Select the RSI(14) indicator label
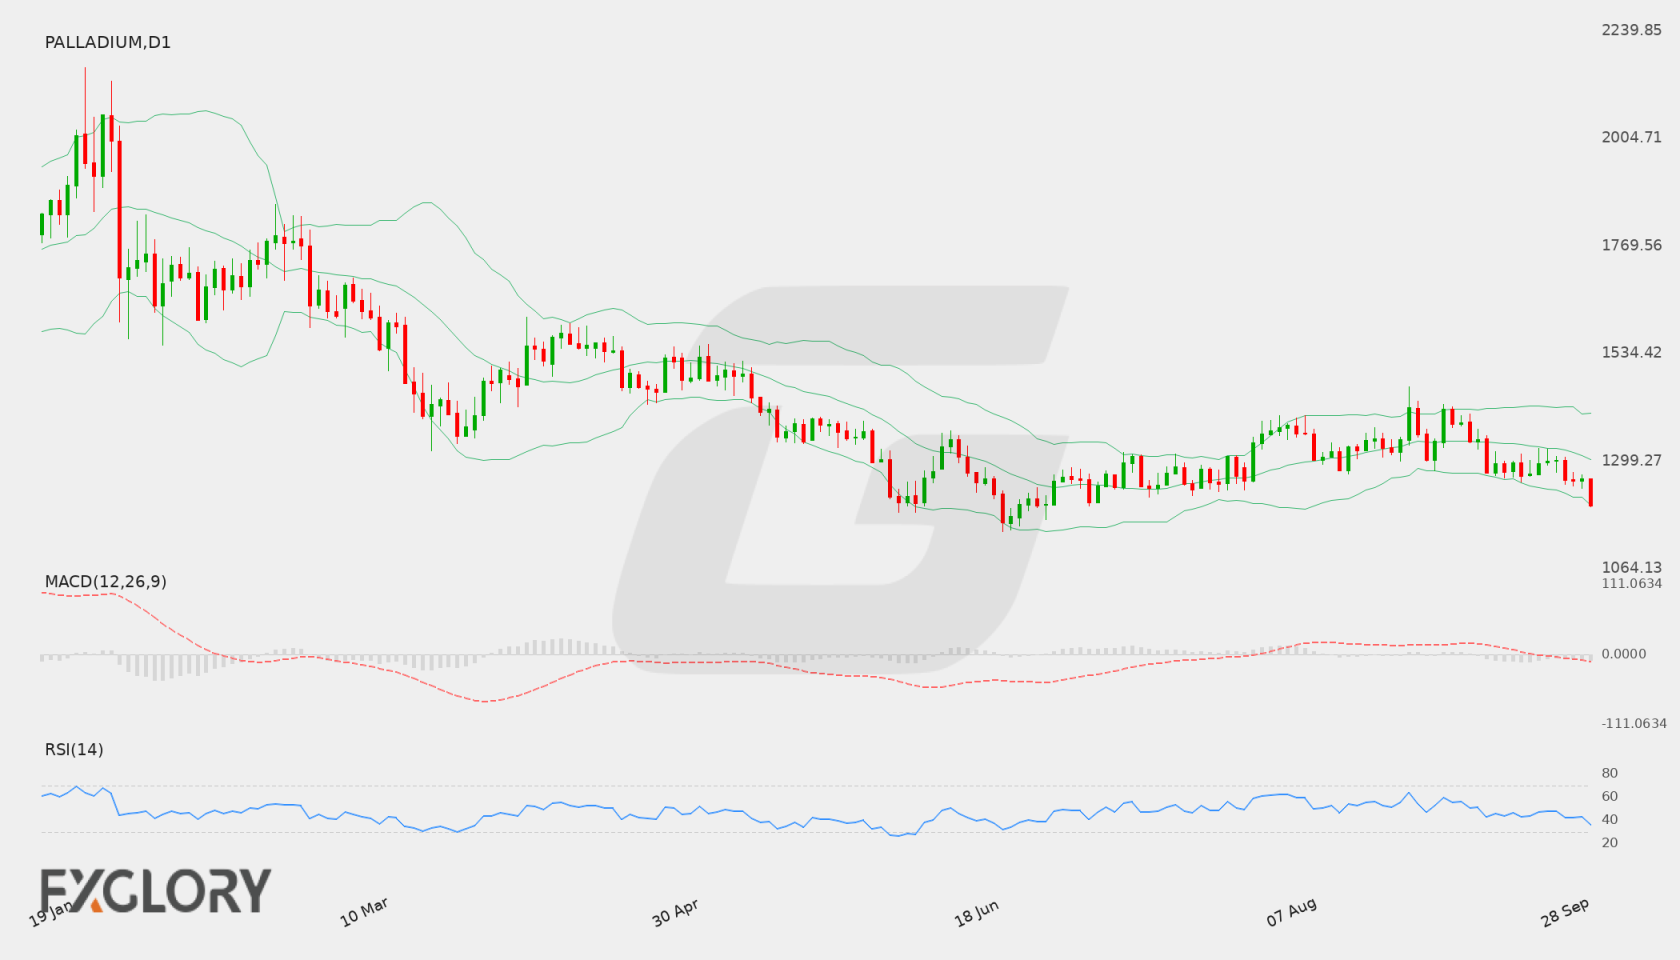This screenshot has width=1680, height=960. point(74,749)
